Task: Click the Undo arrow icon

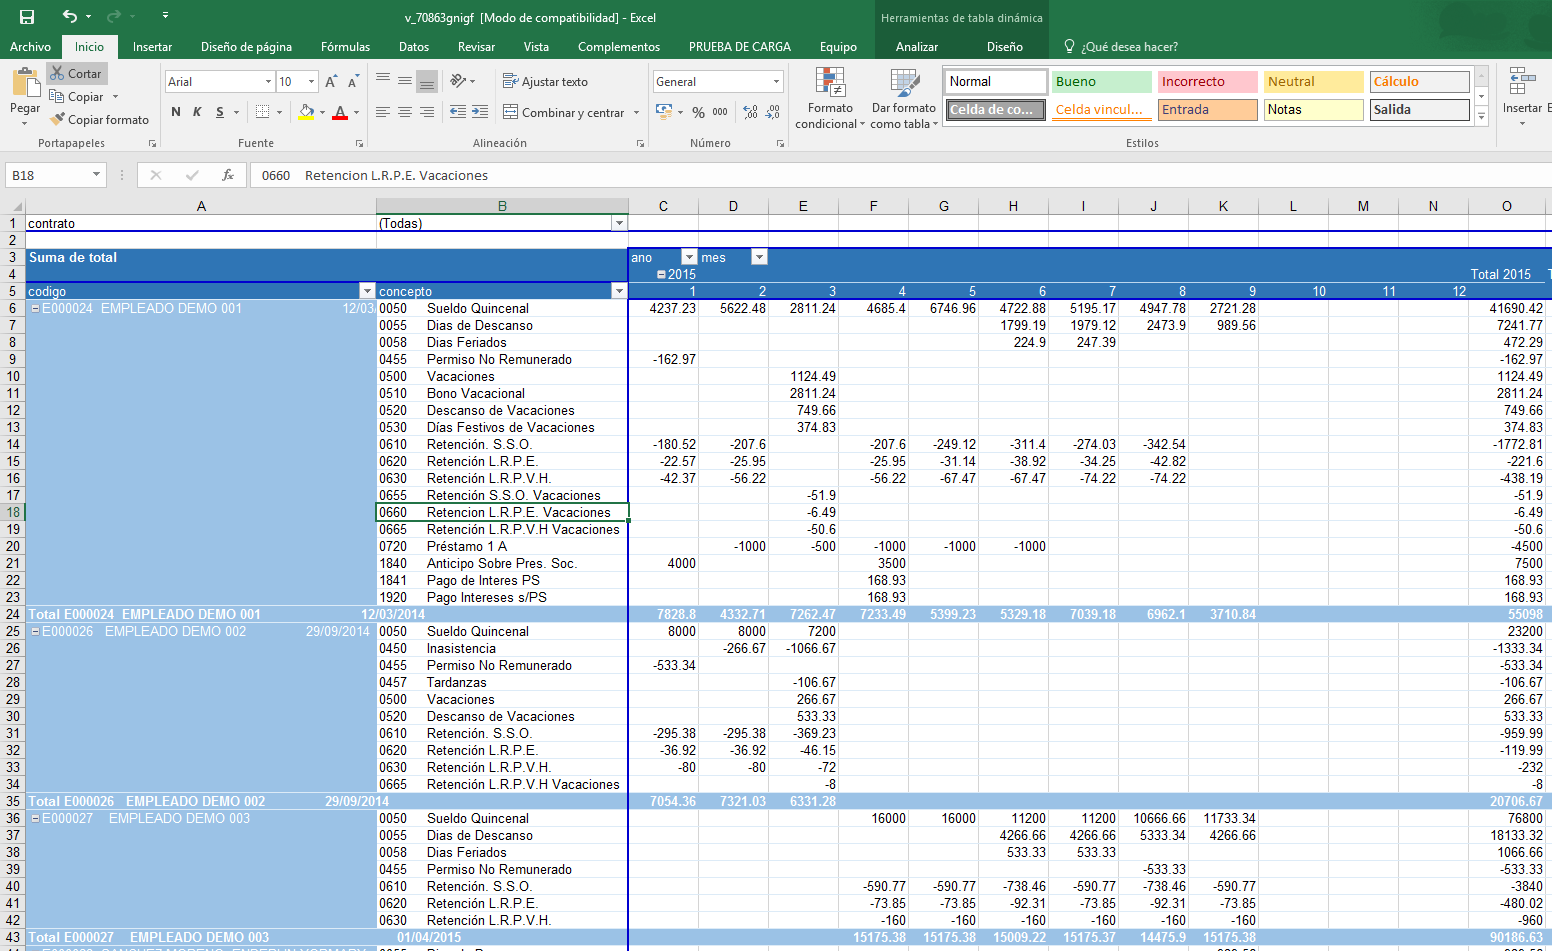Action: coord(69,16)
